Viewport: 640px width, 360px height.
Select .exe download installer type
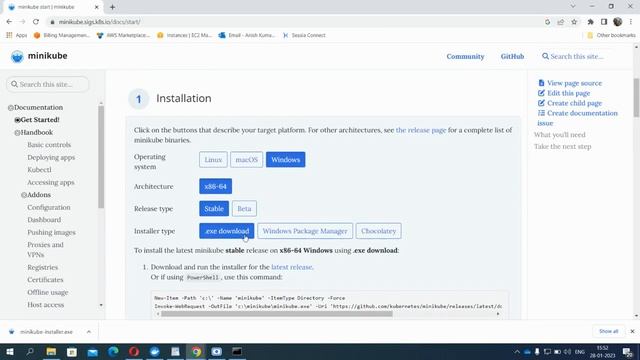(227, 231)
